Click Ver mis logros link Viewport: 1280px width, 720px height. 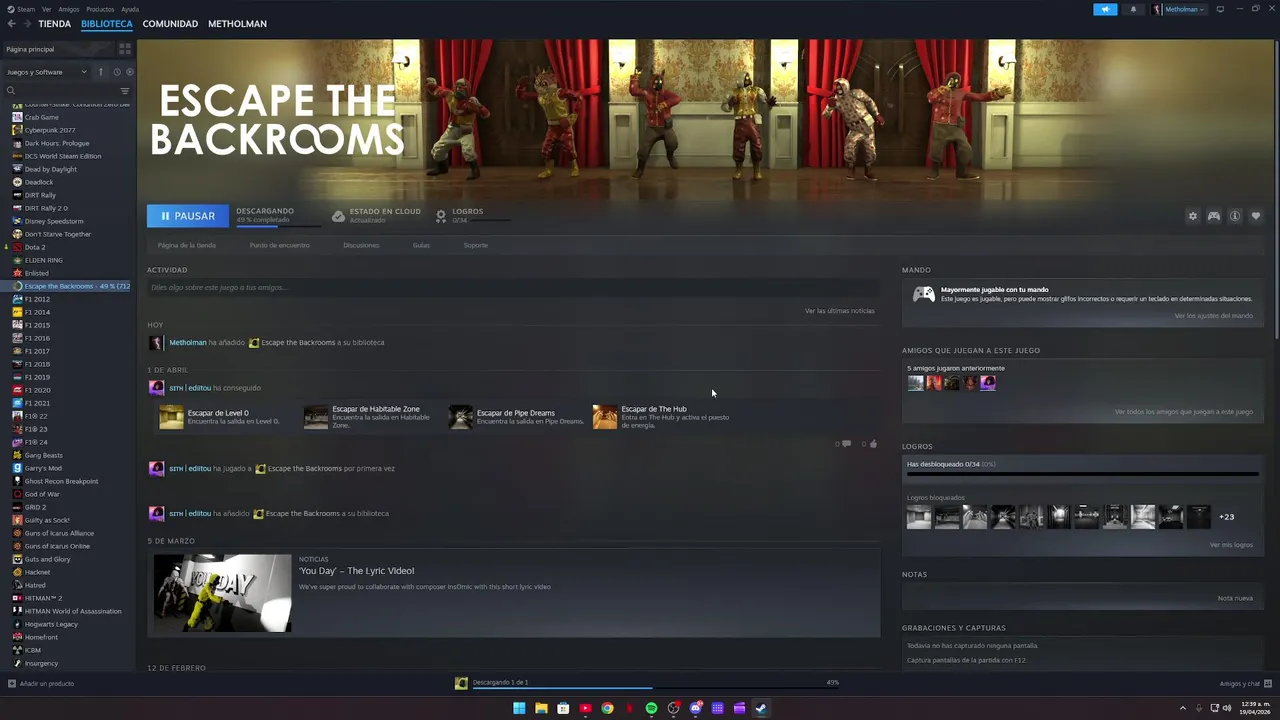(1231, 545)
